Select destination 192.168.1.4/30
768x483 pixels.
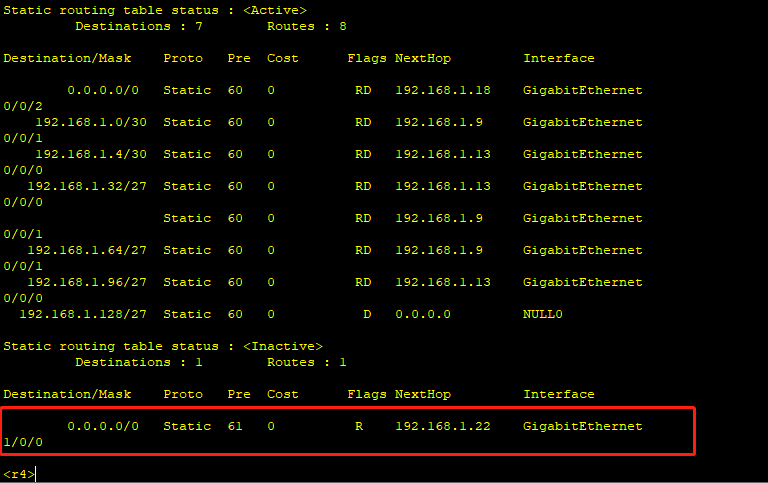tap(91, 154)
